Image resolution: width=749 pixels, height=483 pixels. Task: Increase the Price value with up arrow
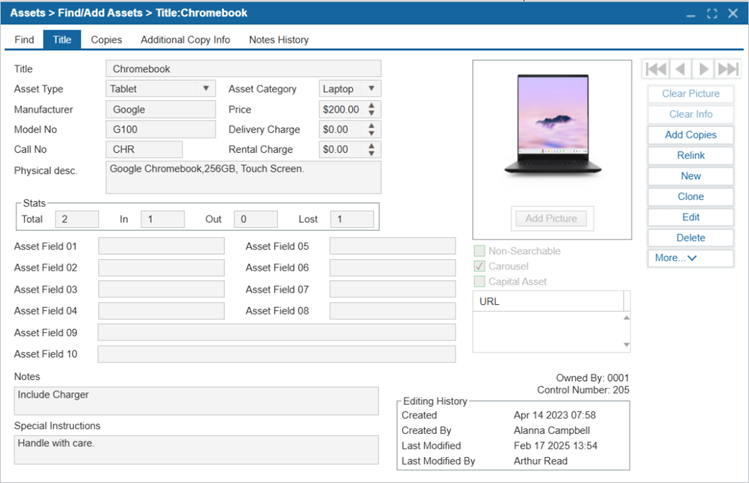[373, 105]
